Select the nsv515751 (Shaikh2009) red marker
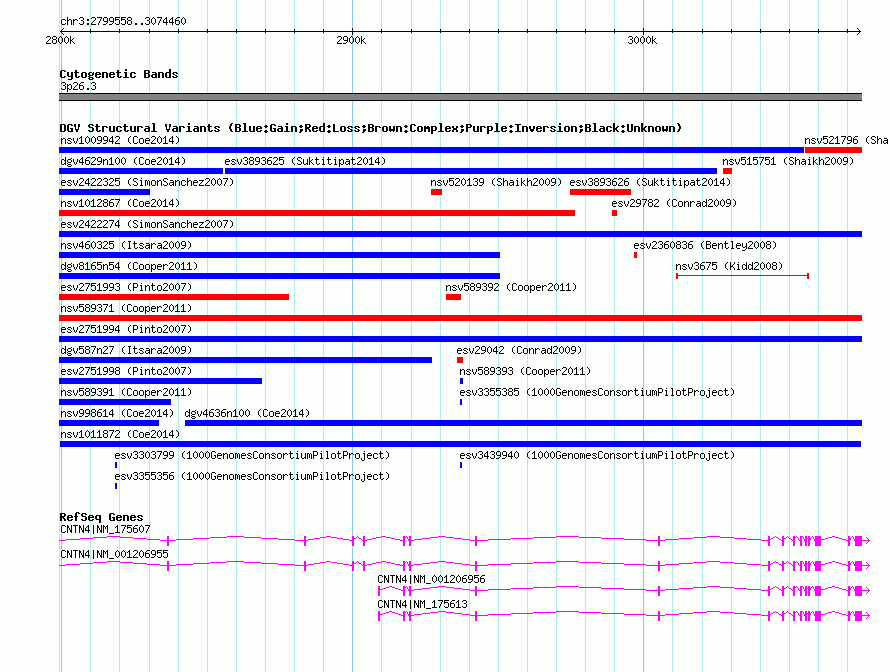 pos(727,171)
